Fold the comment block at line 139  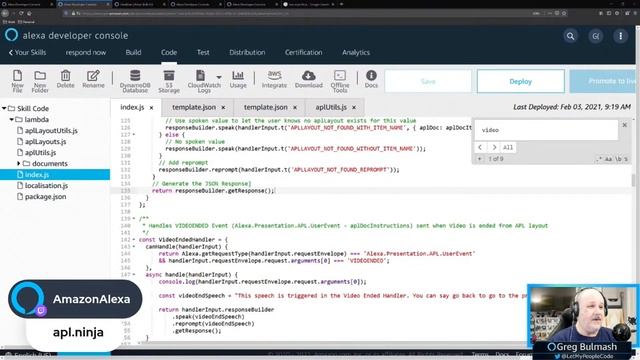(x=134, y=219)
